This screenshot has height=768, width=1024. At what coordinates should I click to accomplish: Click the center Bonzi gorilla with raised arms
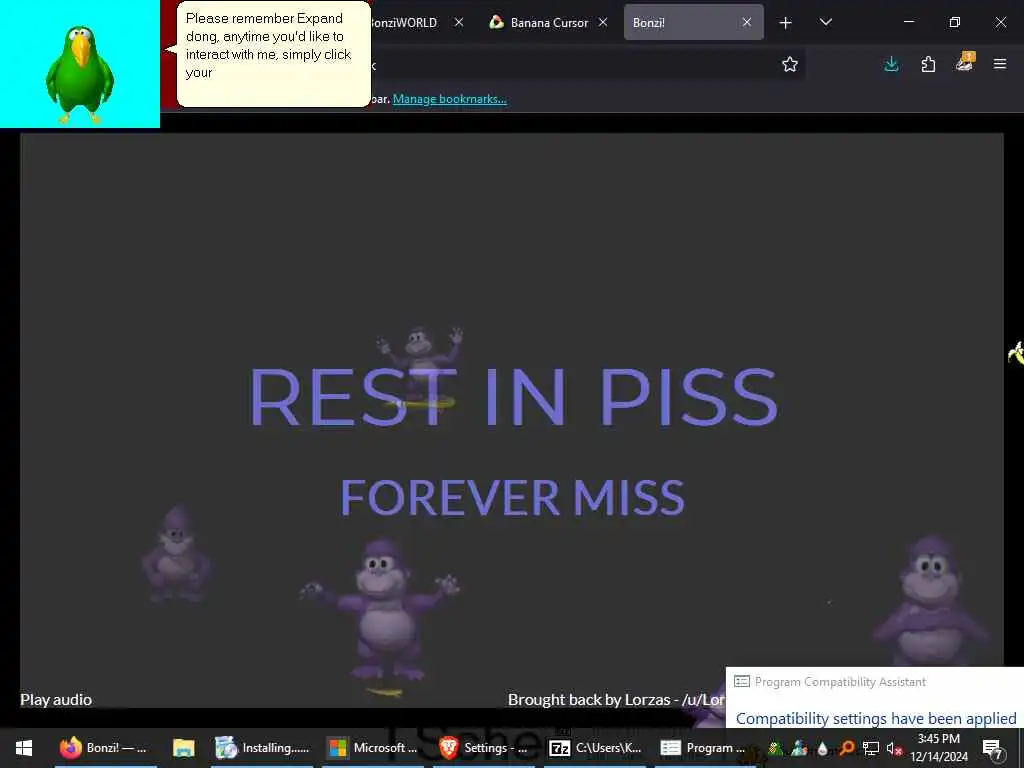pyautogui.click(x=381, y=609)
